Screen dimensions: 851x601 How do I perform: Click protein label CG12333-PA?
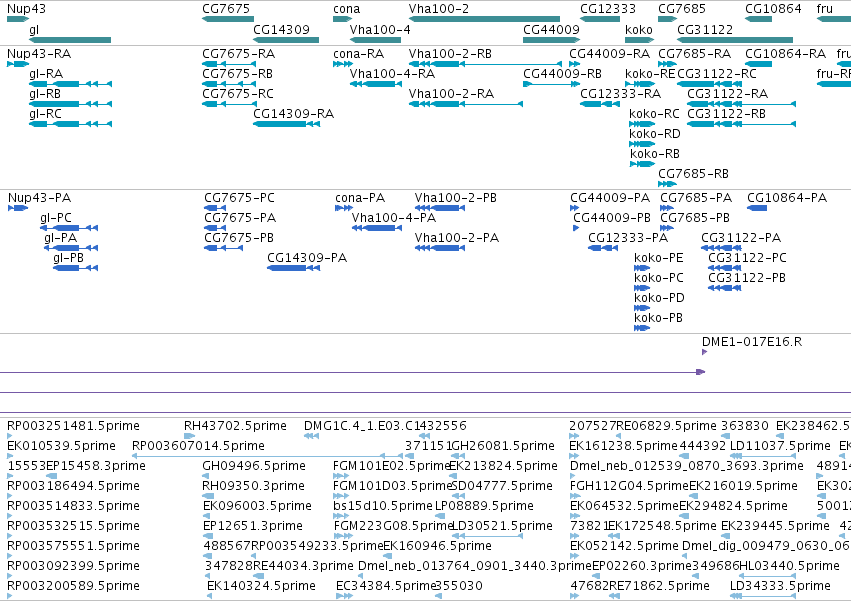pyautogui.click(x=628, y=238)
